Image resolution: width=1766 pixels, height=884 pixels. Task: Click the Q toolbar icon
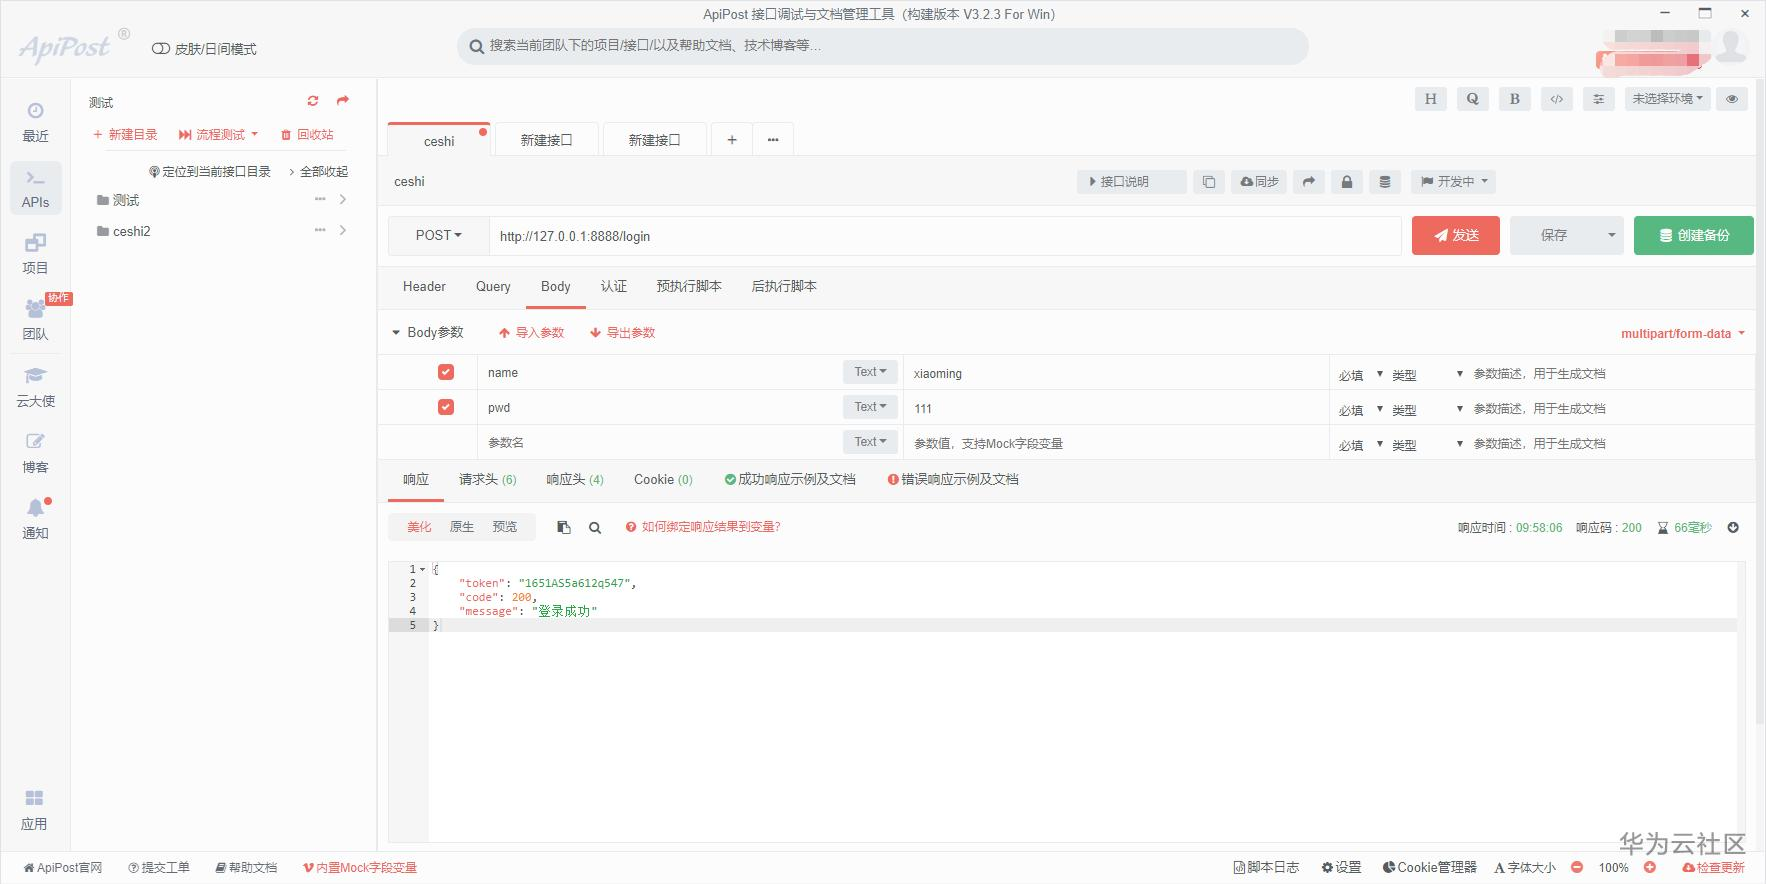[x=1472, y=99]
